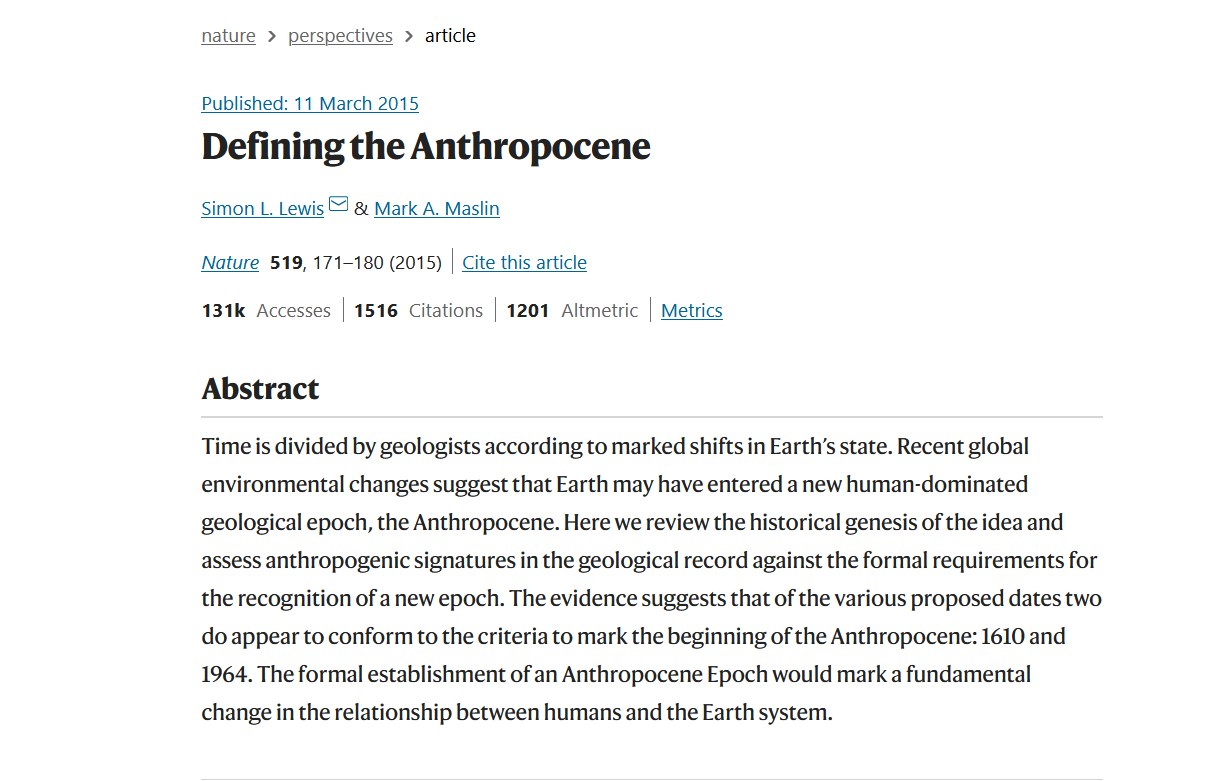Go to the nature breadcrumb link
Screen dimensions: 1222x781
(228, 36)
